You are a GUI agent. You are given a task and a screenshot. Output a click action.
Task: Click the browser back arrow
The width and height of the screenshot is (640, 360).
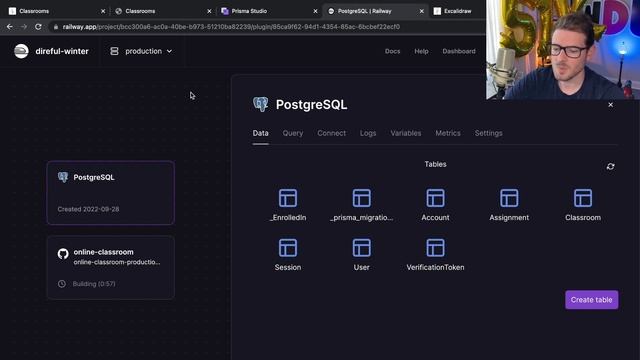(x=9, y=27)
